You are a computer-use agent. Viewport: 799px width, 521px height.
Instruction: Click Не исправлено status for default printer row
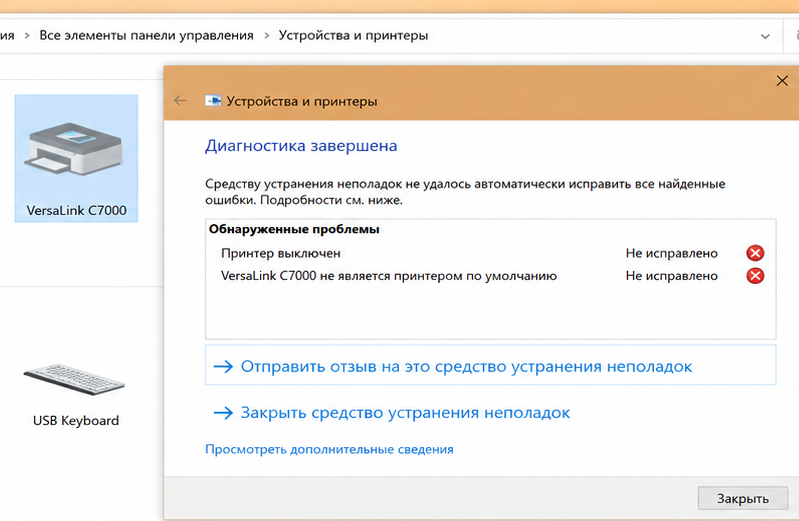pos(672,276)
